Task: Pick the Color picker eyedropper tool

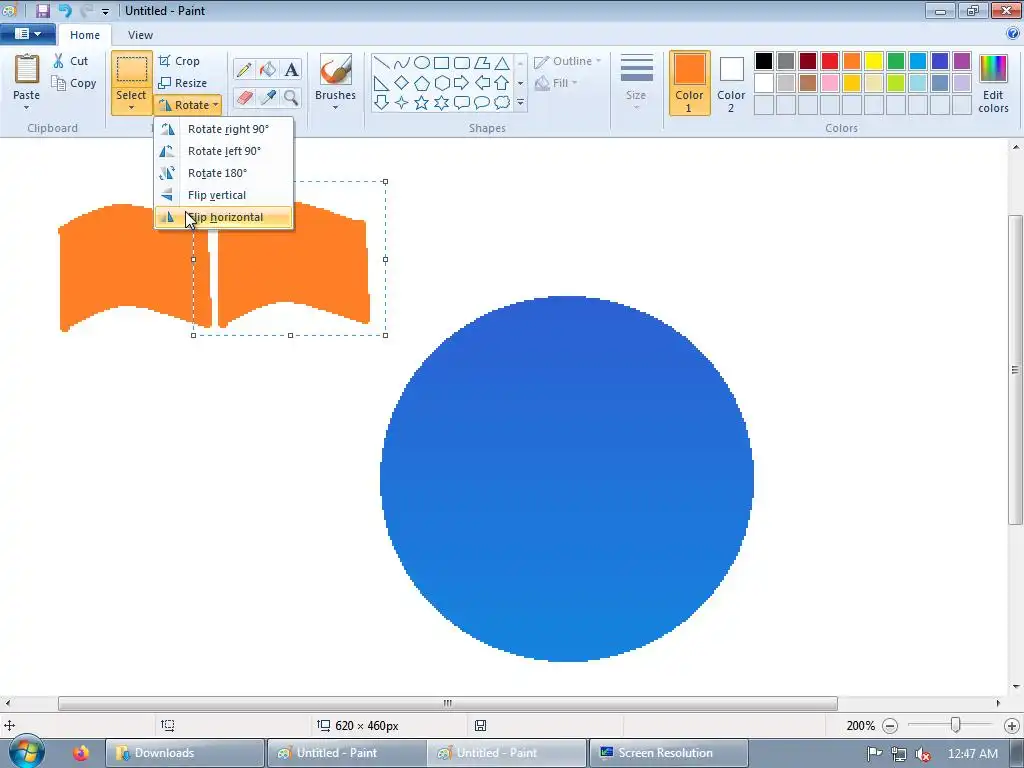Action: tap(268, 98)
